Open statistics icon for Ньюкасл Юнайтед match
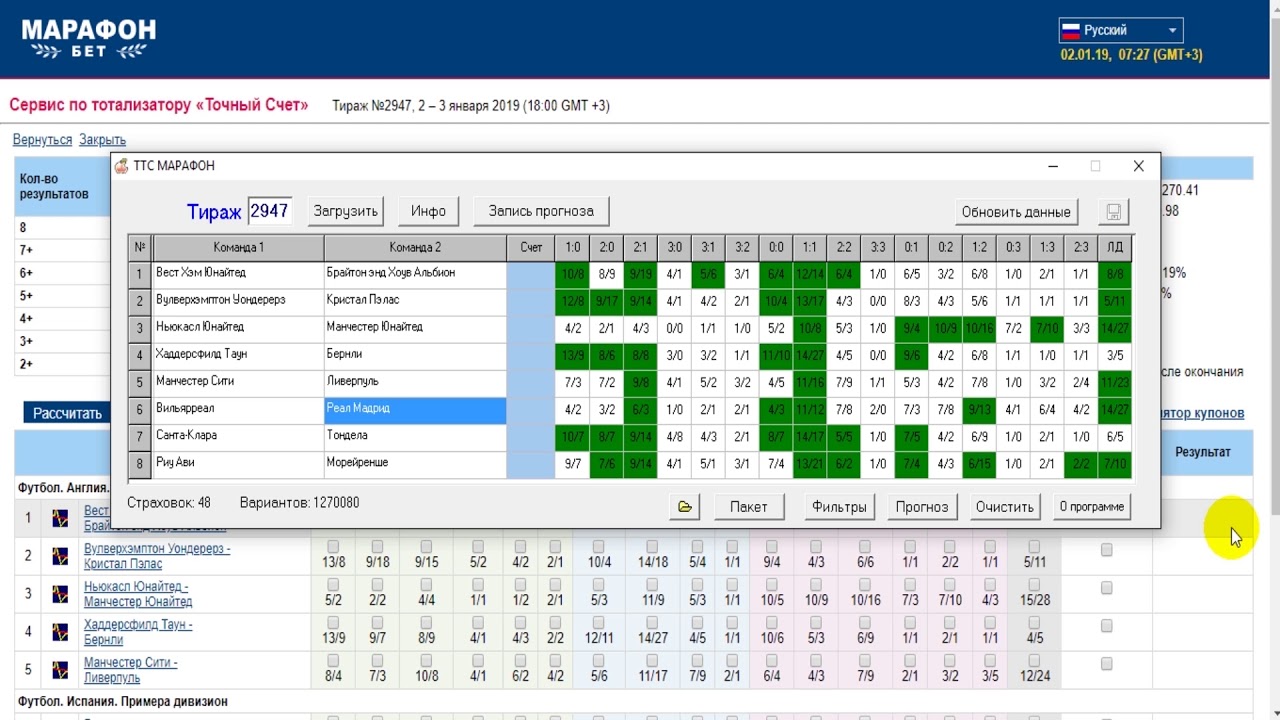Viewport: 1280px width, 720px height. [x=61, y=594]
